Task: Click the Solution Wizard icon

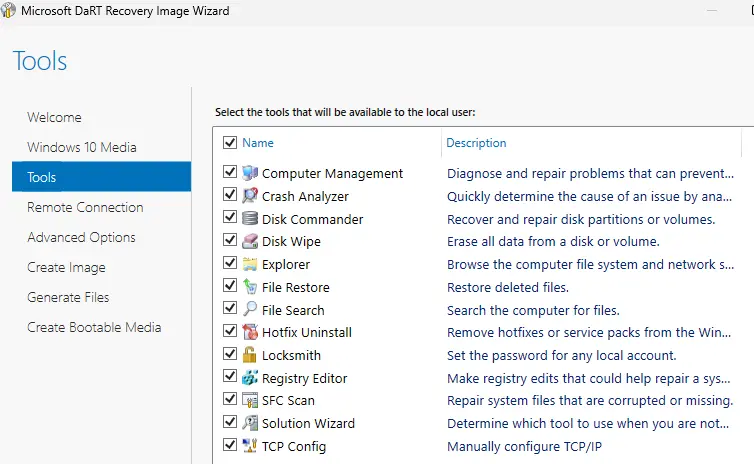Action: click(250, 423)
